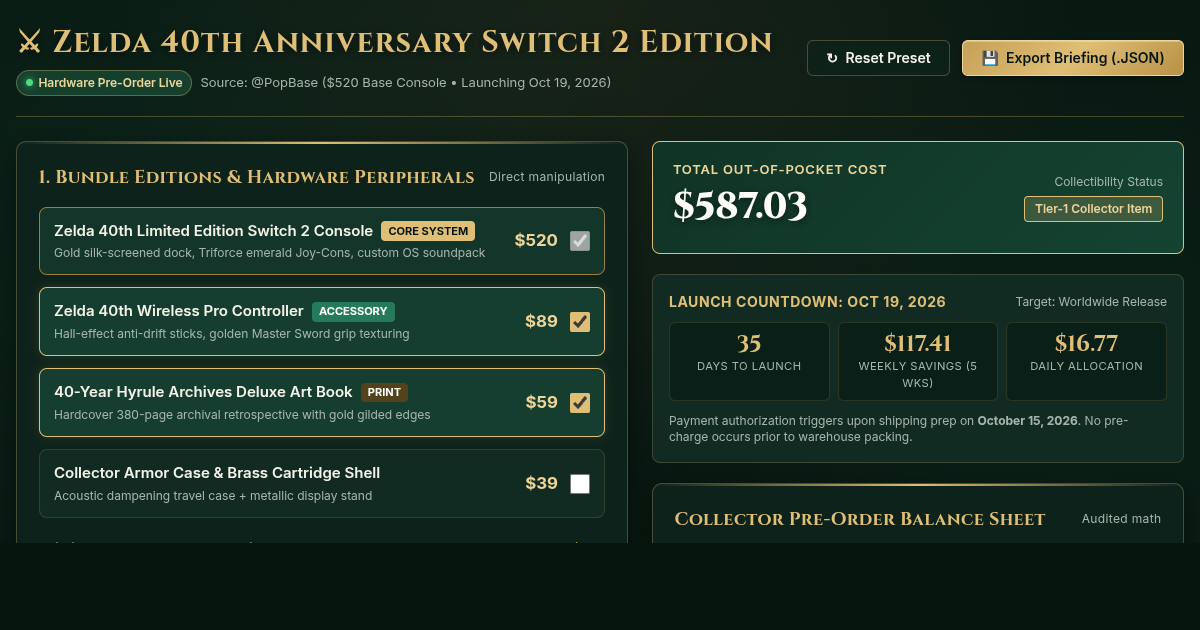The width and height of the screenshot is (1200, 630).
Task: Click the Total Out-of-Pocket Cost label
Action: click(780, 170)
